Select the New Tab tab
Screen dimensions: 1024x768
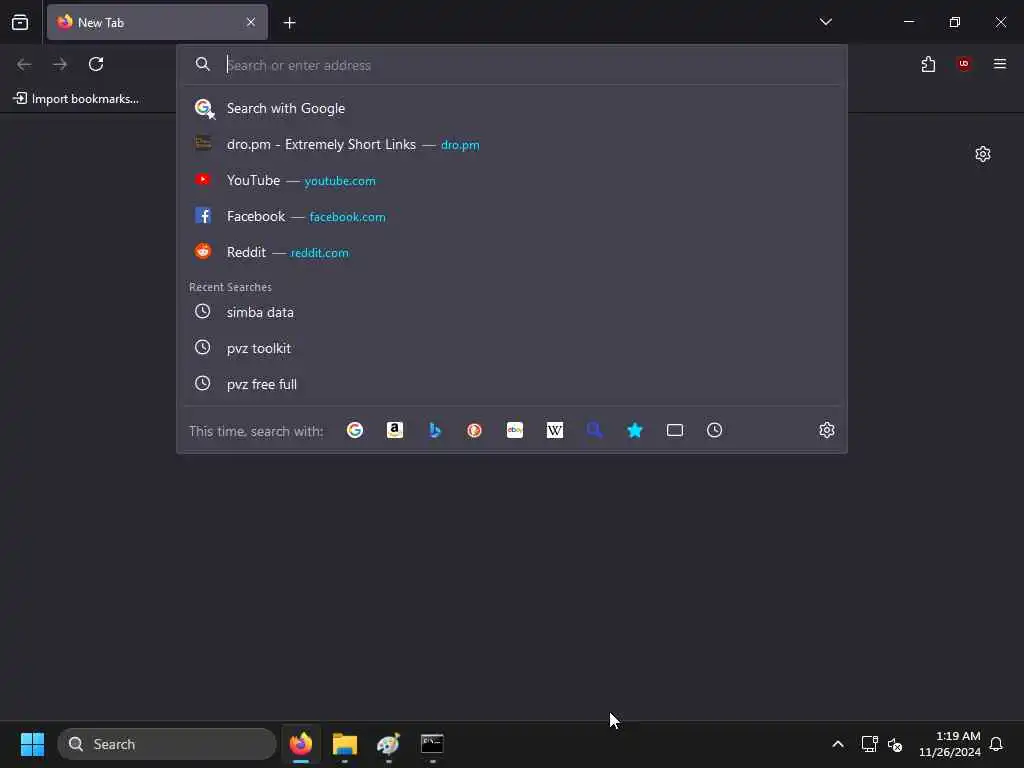click(157, 22)
